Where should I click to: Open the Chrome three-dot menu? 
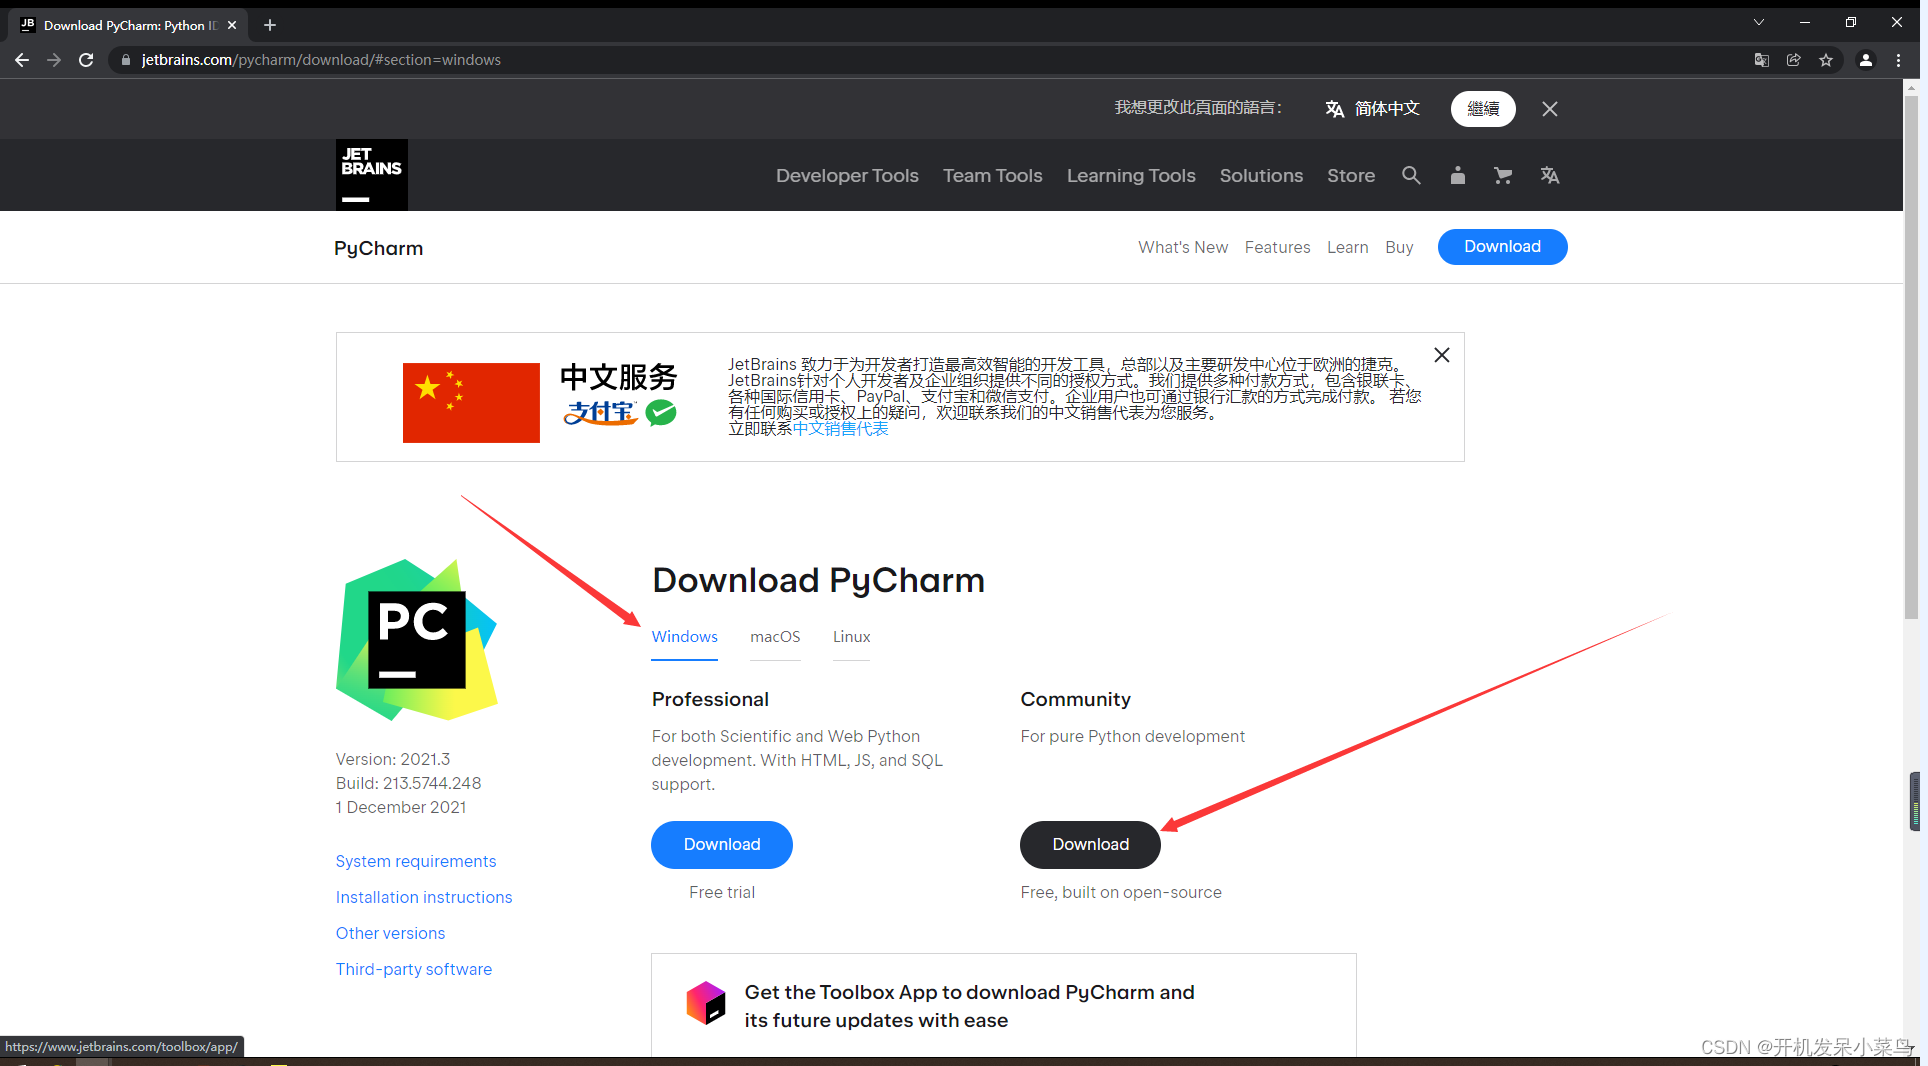[1898, 60]
